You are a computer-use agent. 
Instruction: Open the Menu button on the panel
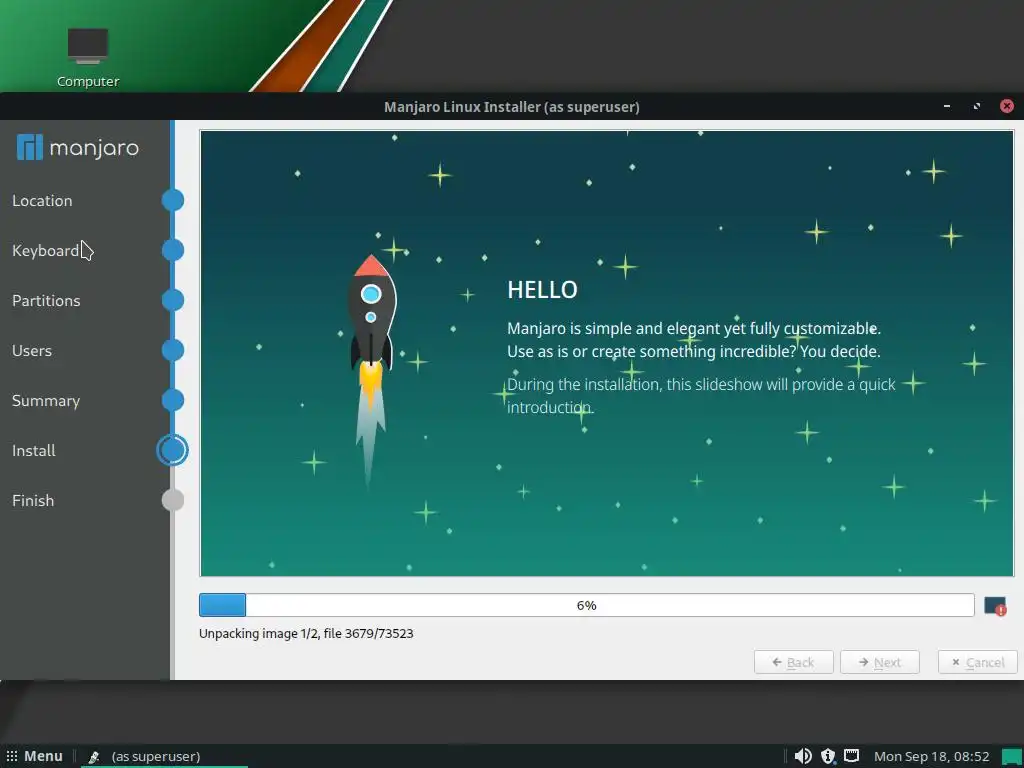tap(35, 756)
